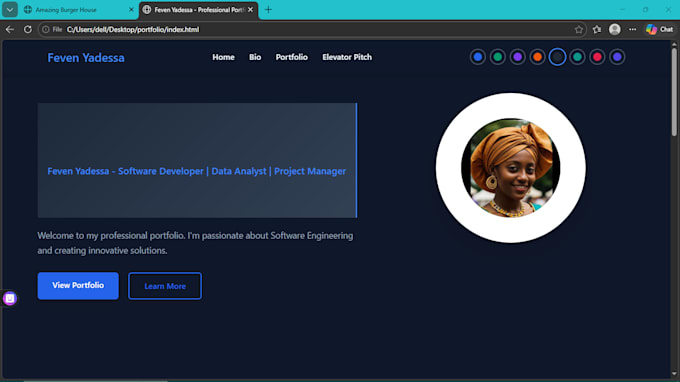Image resolution: width=680 pixels, height=382 pixels.
Task: Bookmark this page with the star icon
Action: (x=579, y=29)
